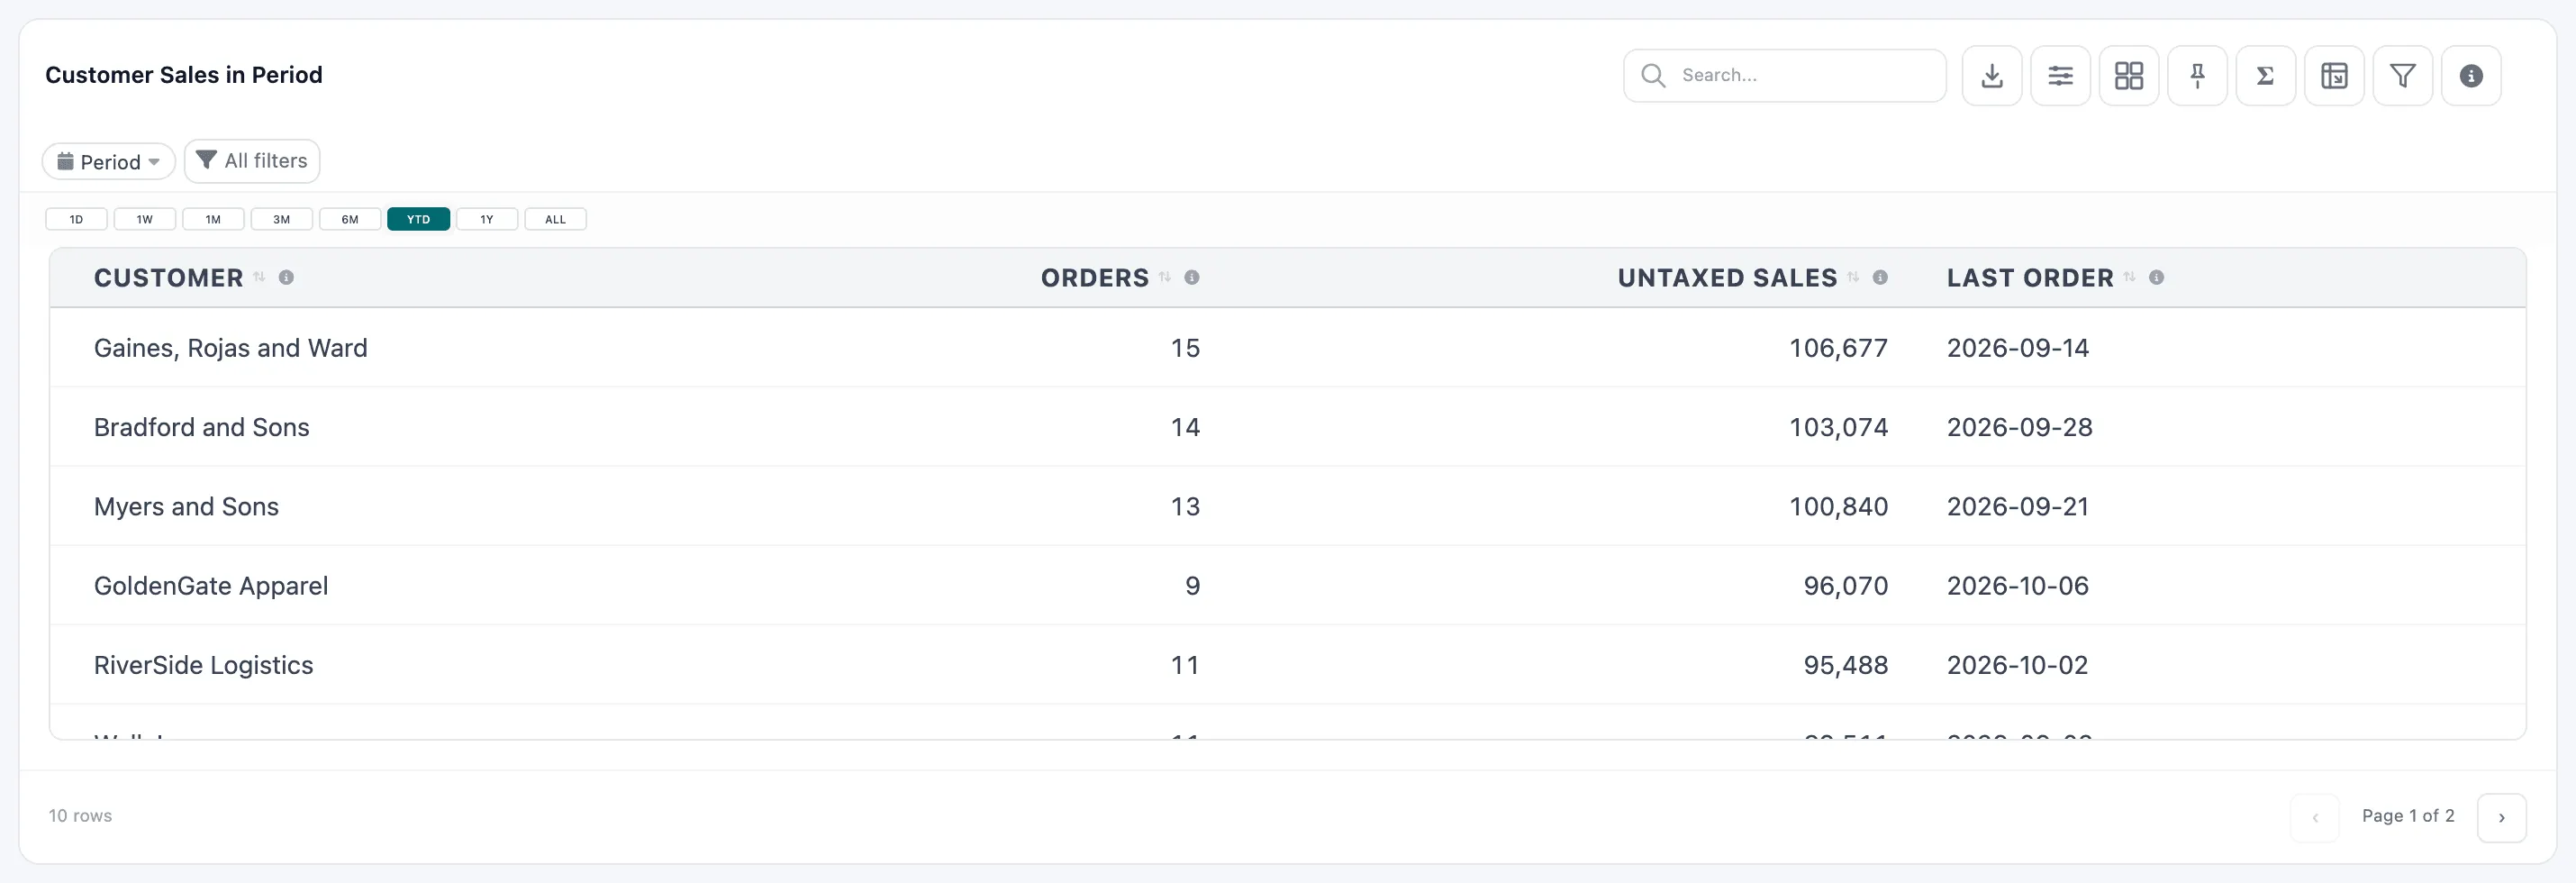This screenshot has width=2576, height=883.
Task: Sort by the Orders column arrows
Action: pyautogui.click(x=1165, y=277)
